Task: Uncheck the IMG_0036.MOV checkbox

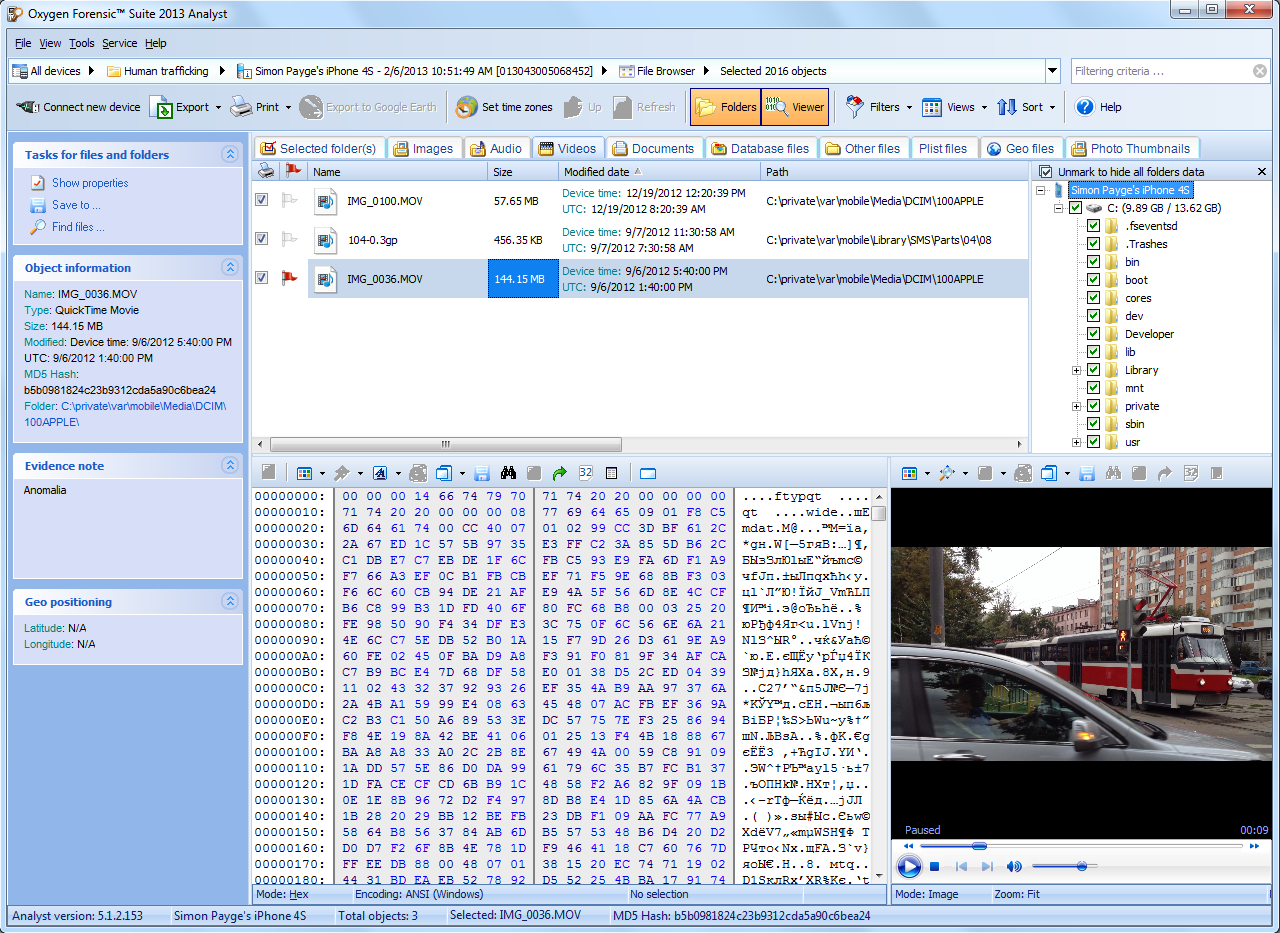Action: (262, 278)
